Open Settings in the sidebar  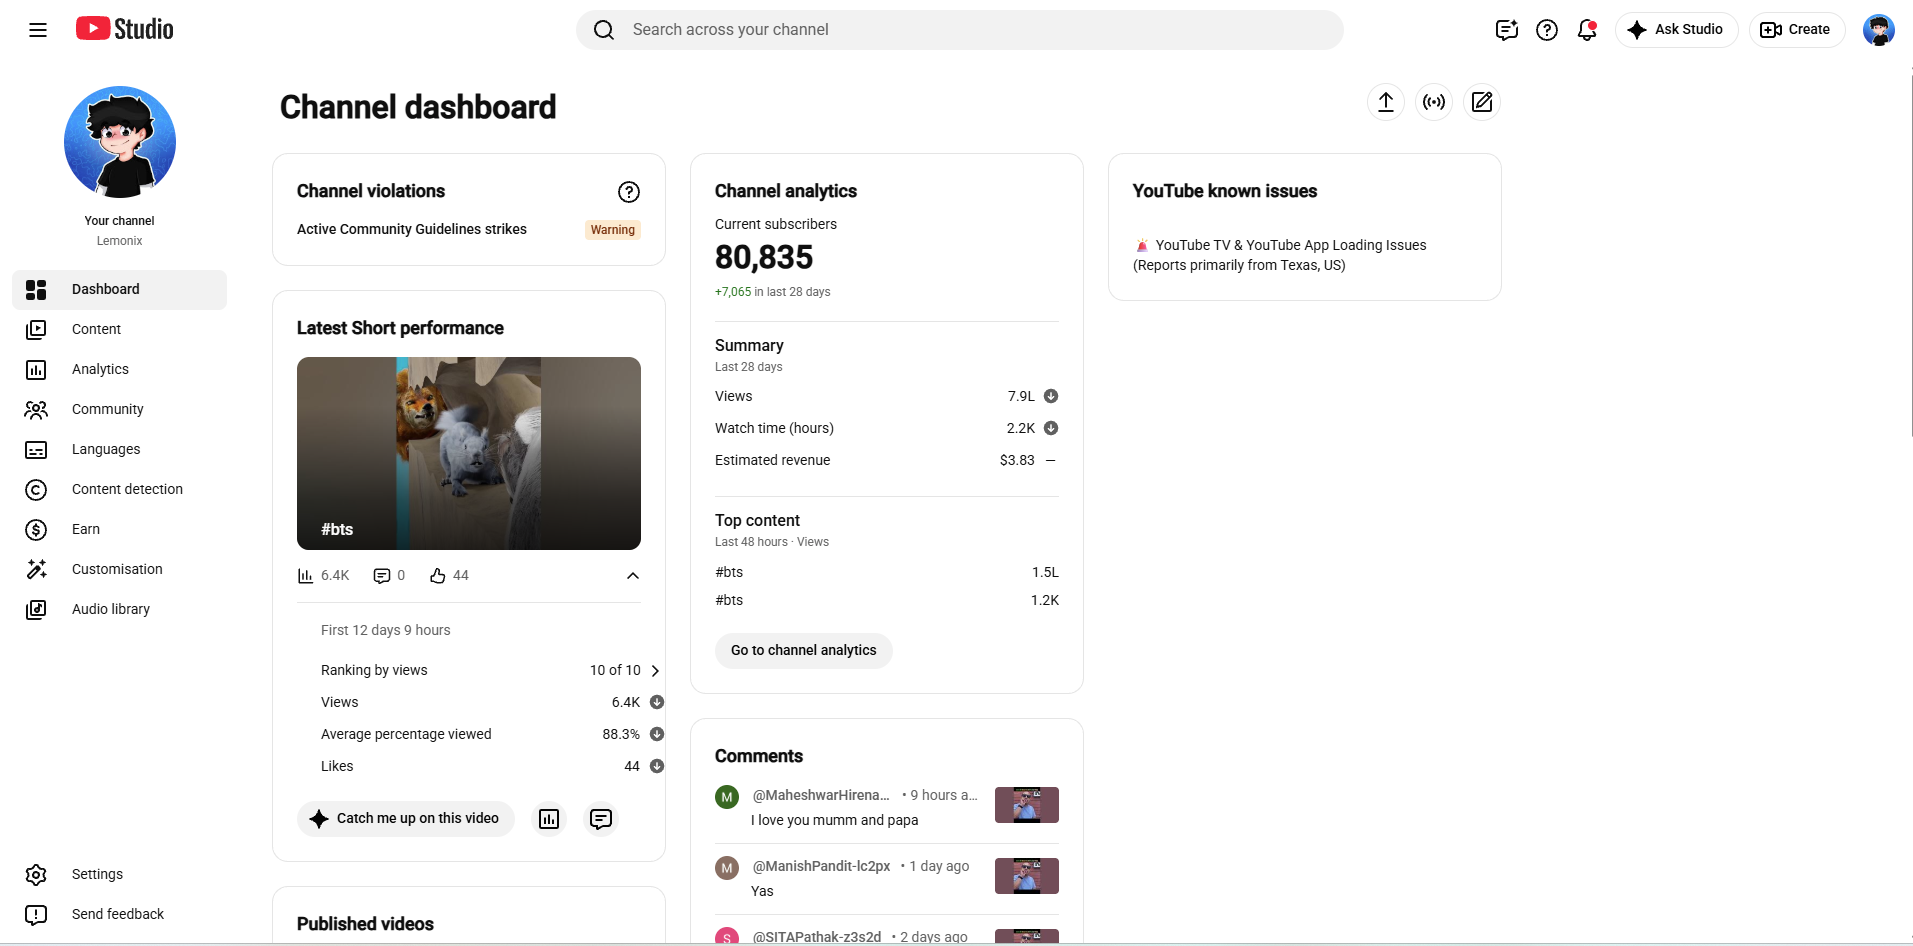point(120,874)
